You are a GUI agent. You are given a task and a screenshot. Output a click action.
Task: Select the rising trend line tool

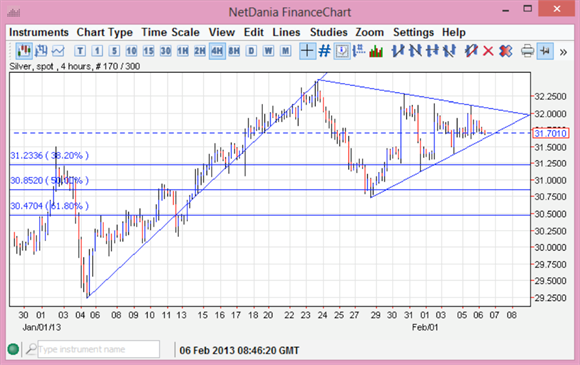(398, 51)
